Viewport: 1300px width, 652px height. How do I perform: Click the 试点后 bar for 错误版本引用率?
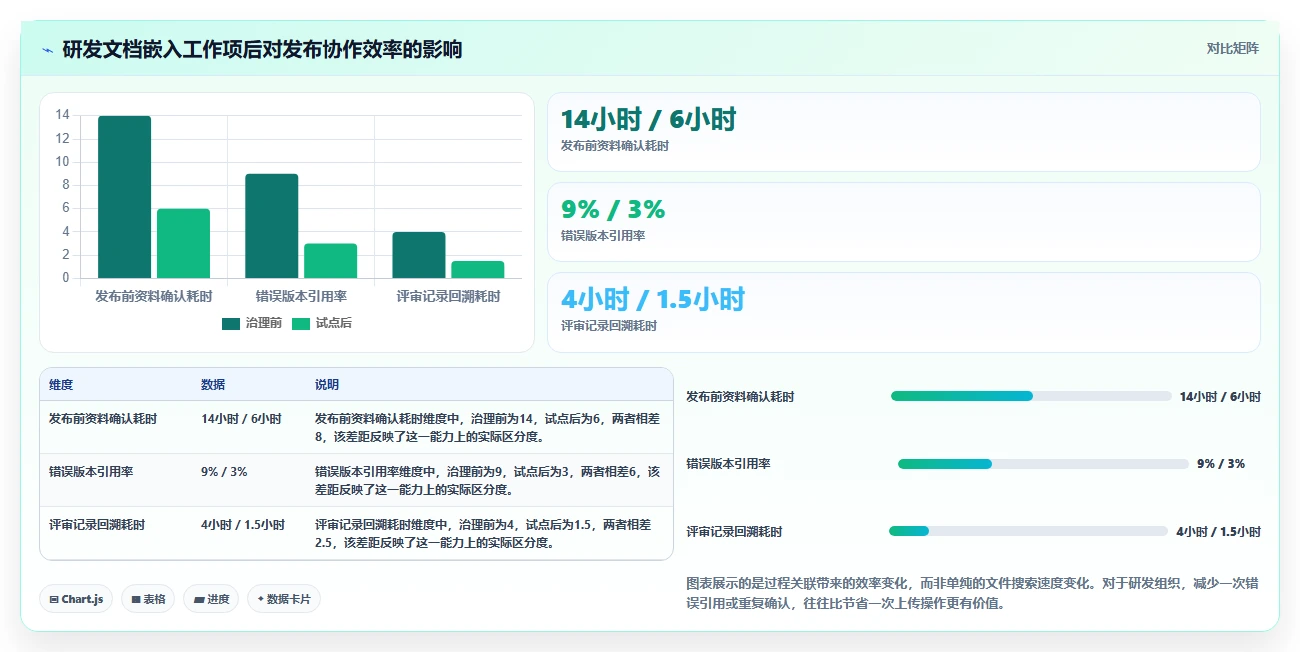tap(331, 261)
